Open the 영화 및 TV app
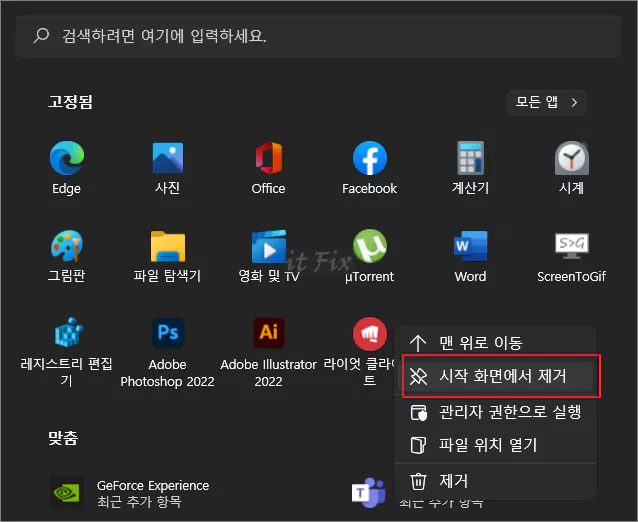Image resolution: width=638 pixels, height=522 pixels. (269, 256)
